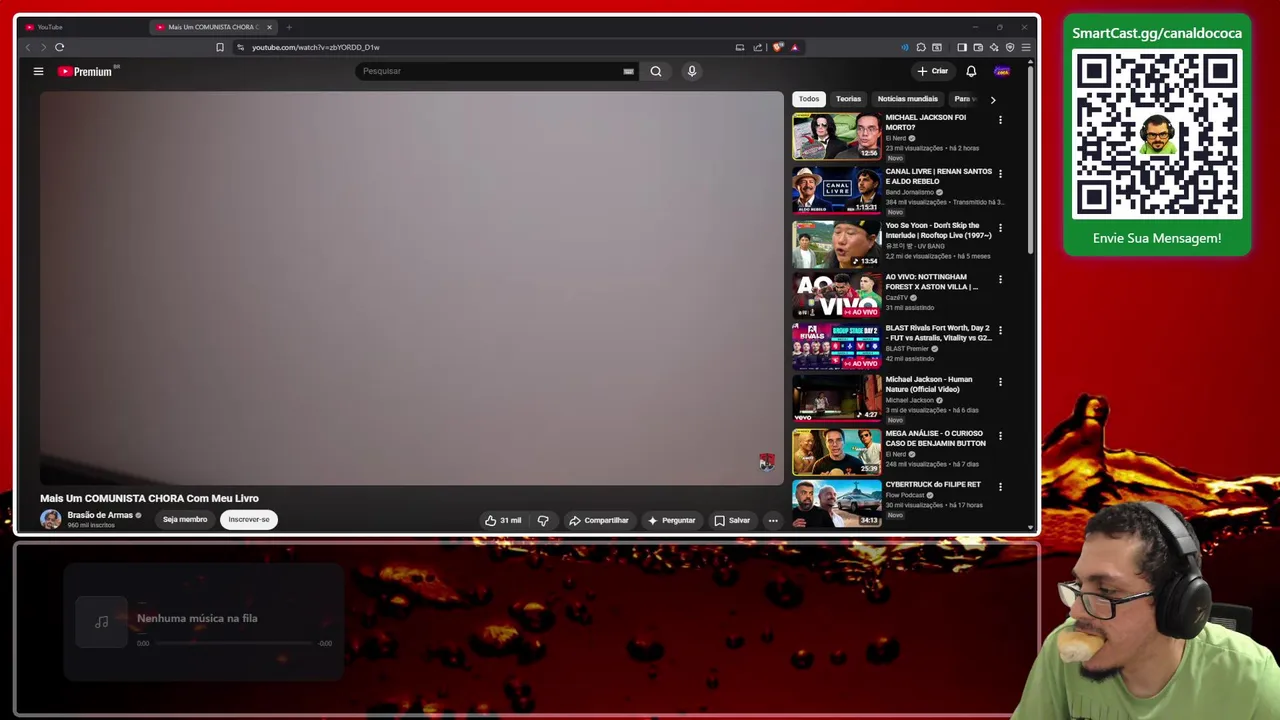Open browser extensions puzzle icon

pyautogui.click(x=921, y=47)
